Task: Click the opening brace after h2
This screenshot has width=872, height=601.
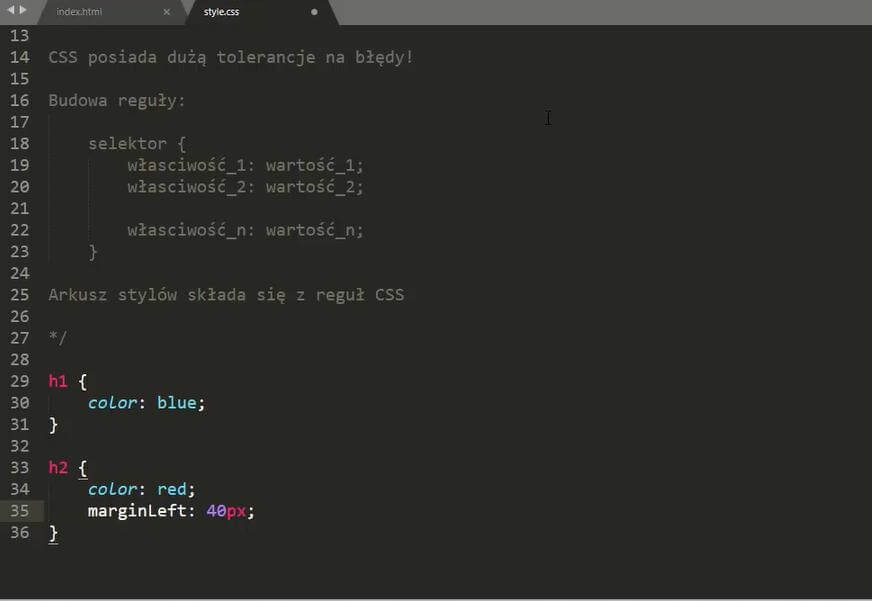Action: (83, 468)
